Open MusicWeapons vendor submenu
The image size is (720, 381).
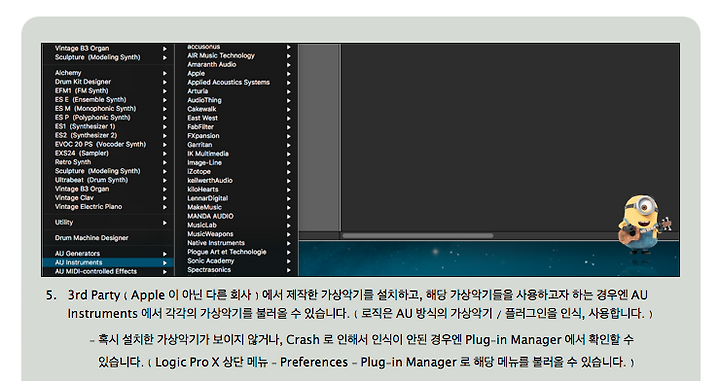click(x=237, y=234)
